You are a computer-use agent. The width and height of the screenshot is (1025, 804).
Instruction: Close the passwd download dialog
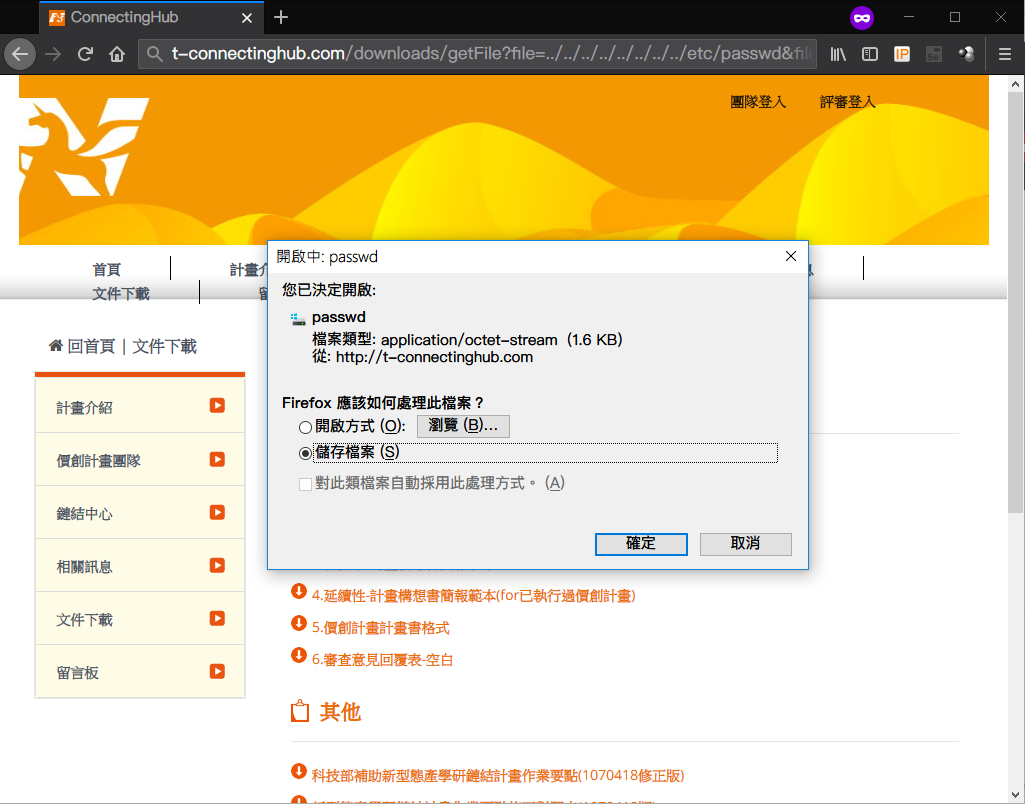pos(791,256)
